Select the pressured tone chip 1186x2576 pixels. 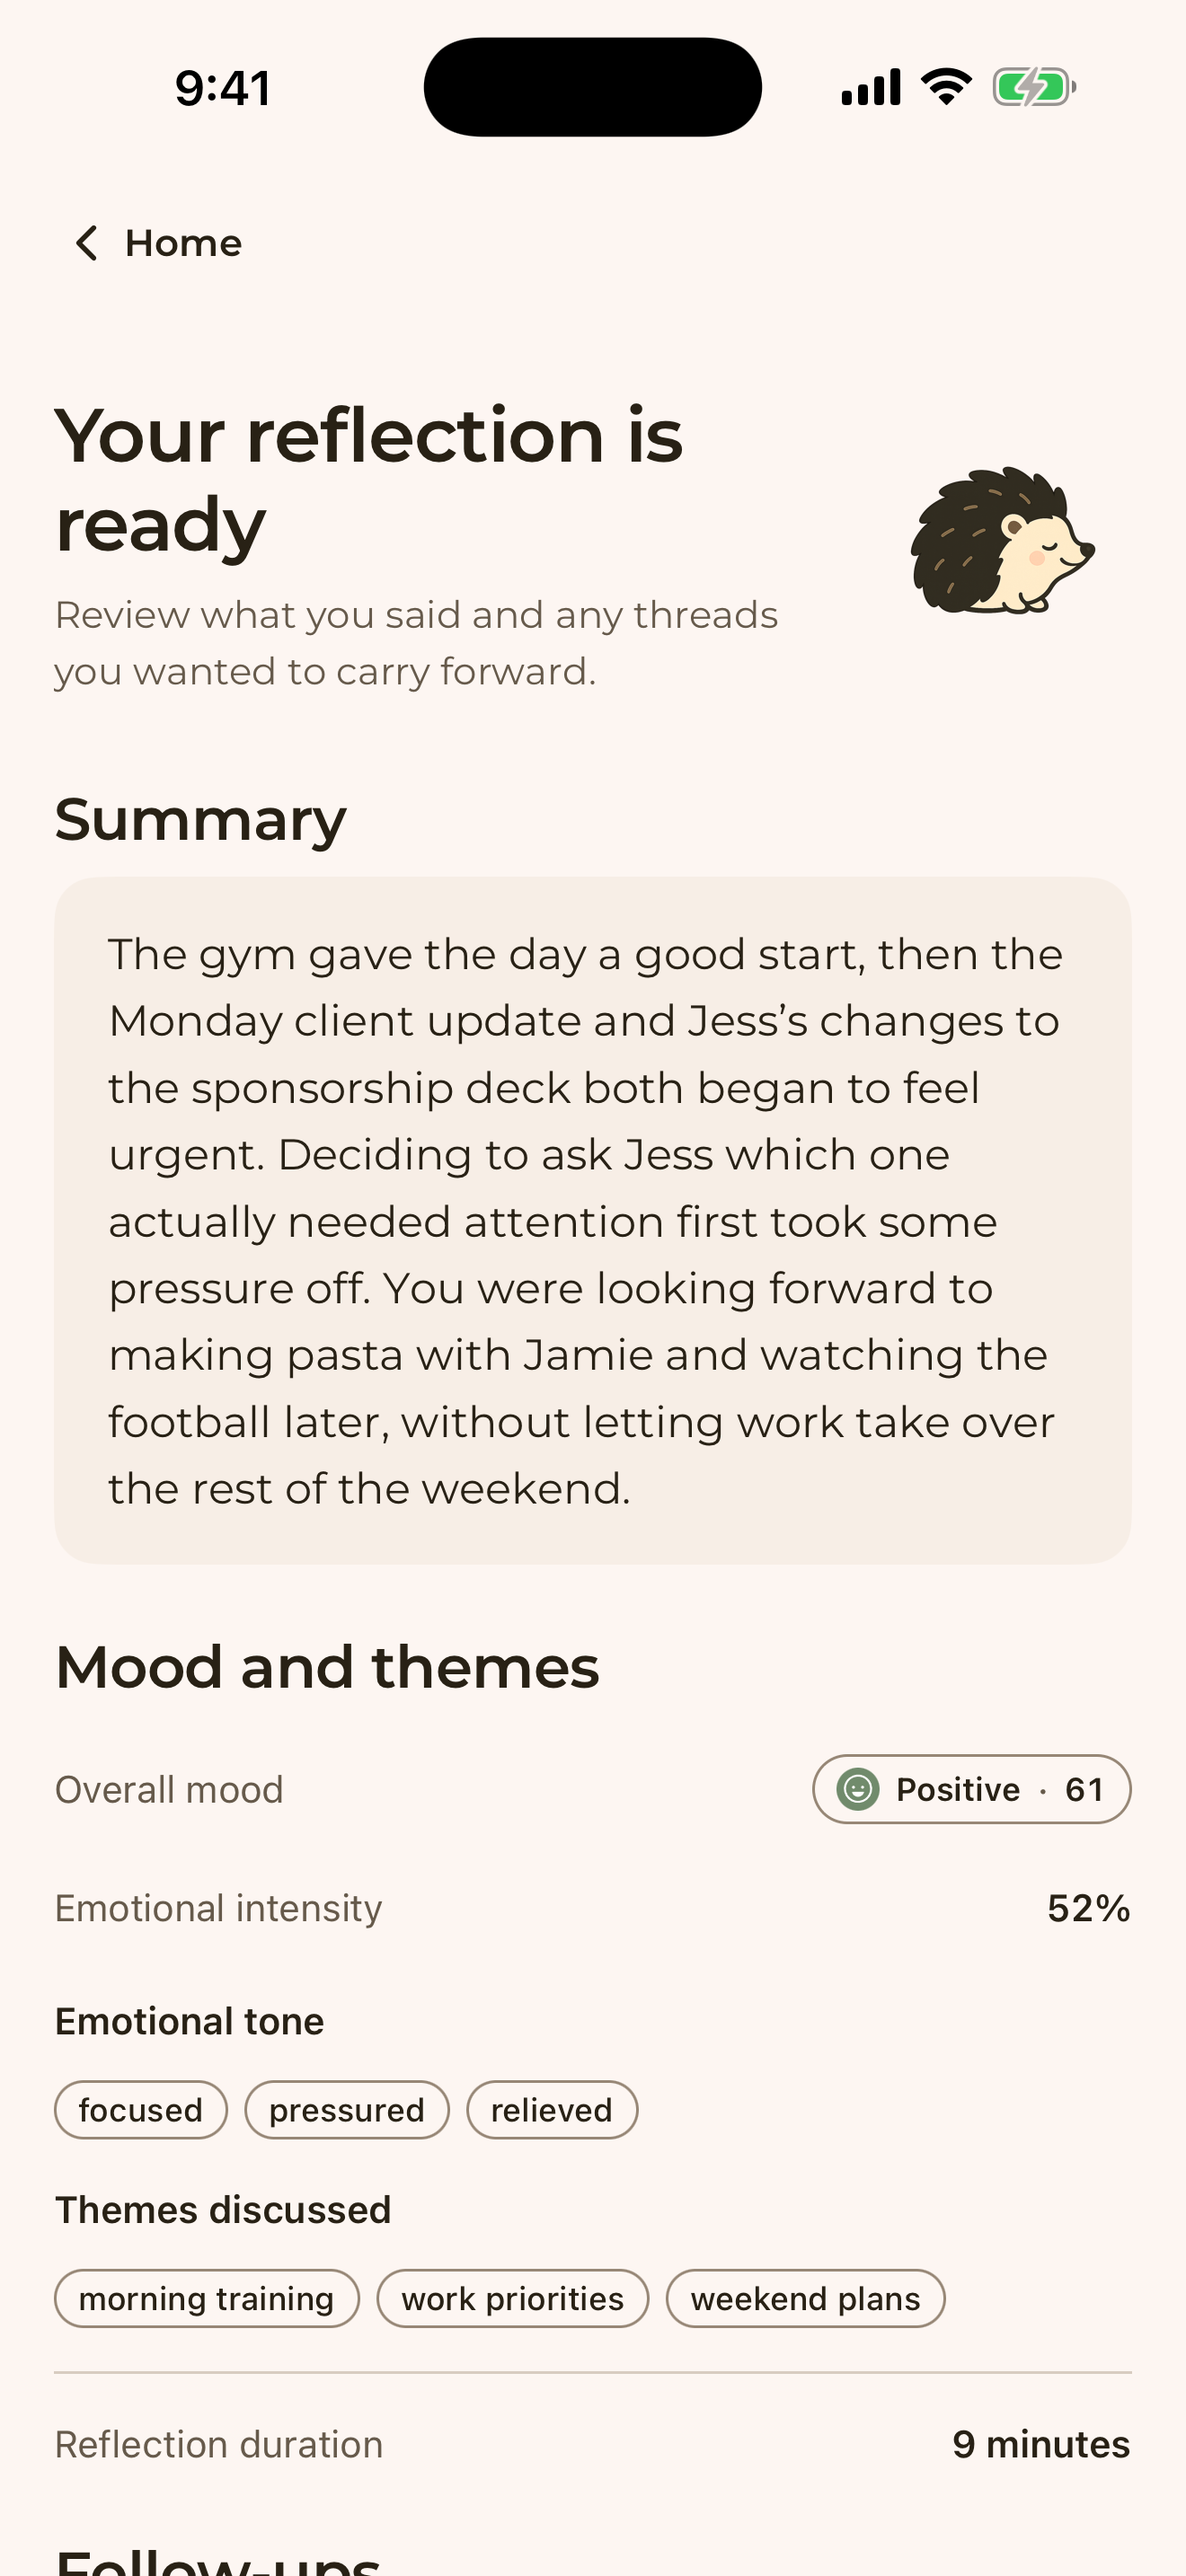click(x=347, y=2110)
